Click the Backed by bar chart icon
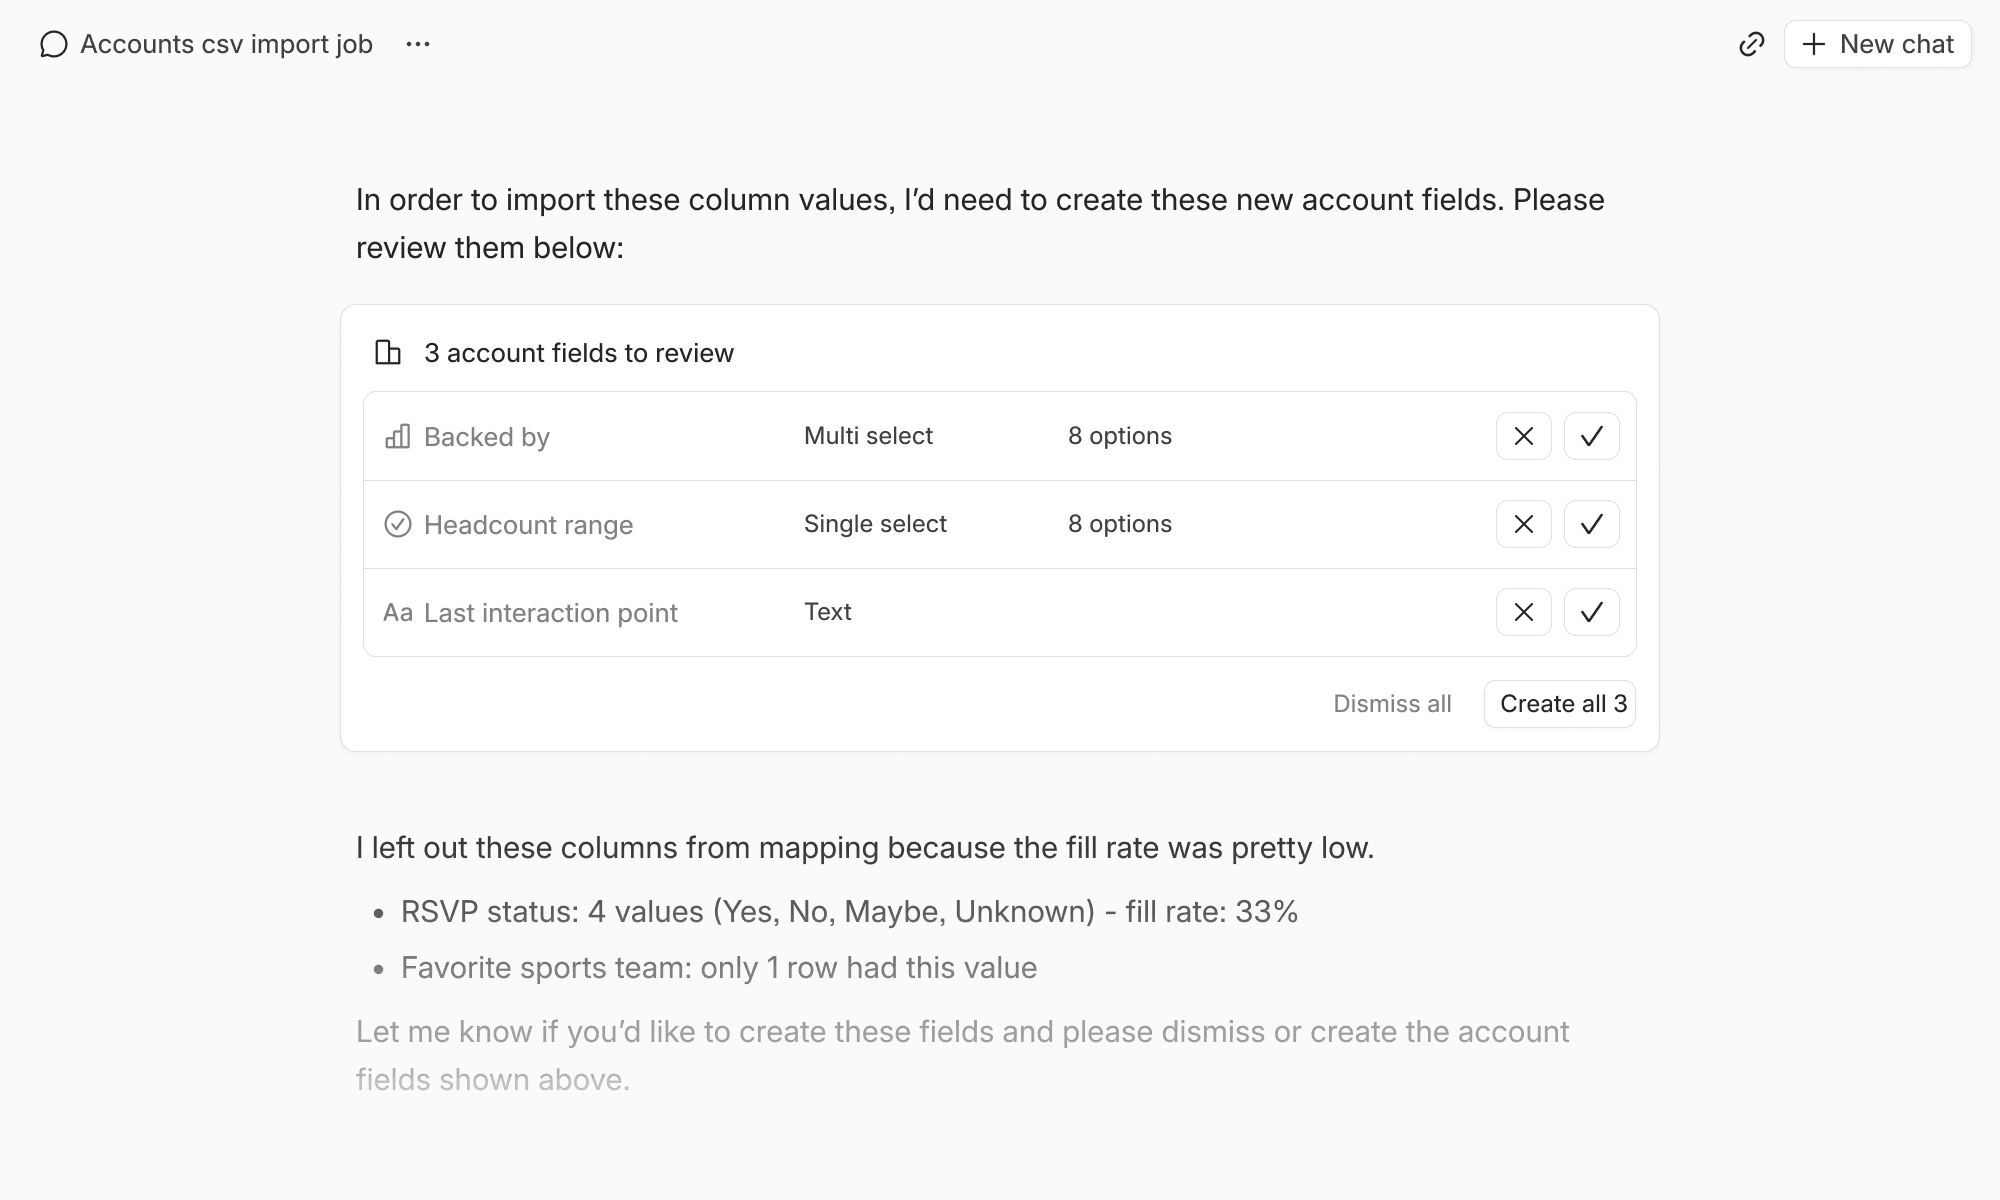The width and height of the screenshot is (2000, 1200). click(x=398, y=437)
